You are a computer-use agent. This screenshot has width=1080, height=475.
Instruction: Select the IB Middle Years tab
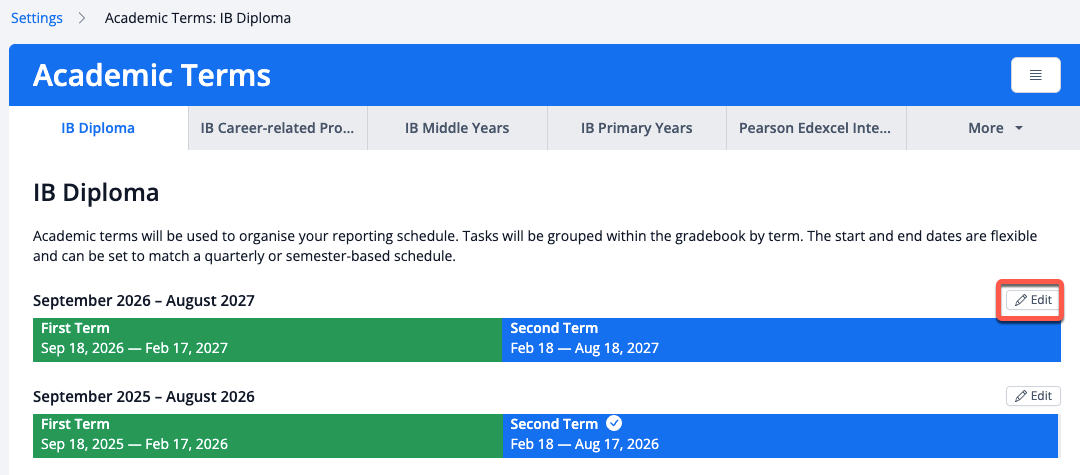[457, 128]
